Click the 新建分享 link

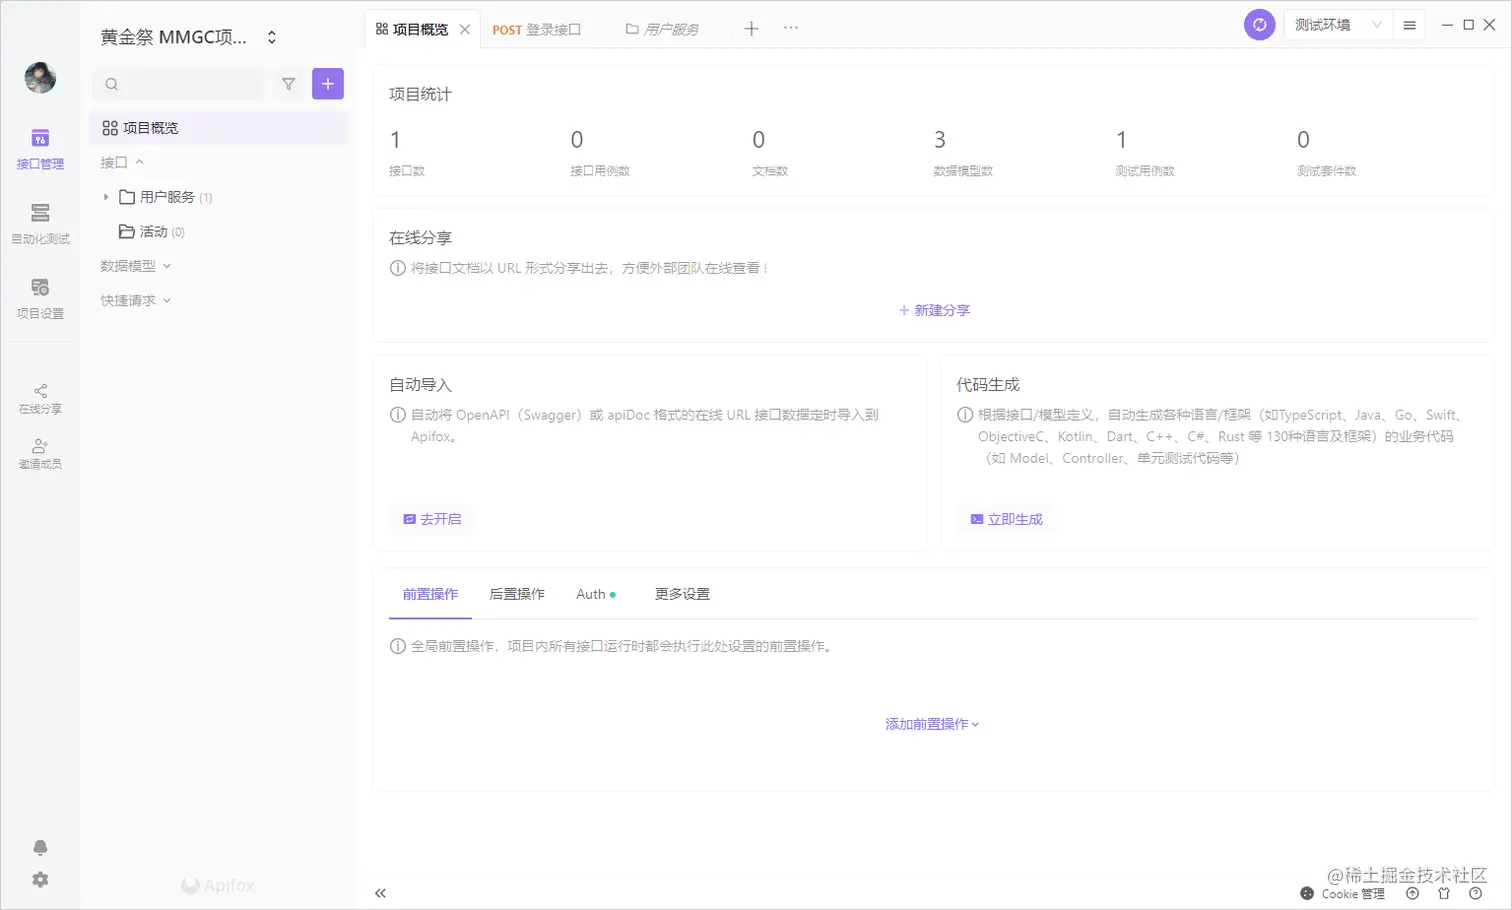coord(935,310)
